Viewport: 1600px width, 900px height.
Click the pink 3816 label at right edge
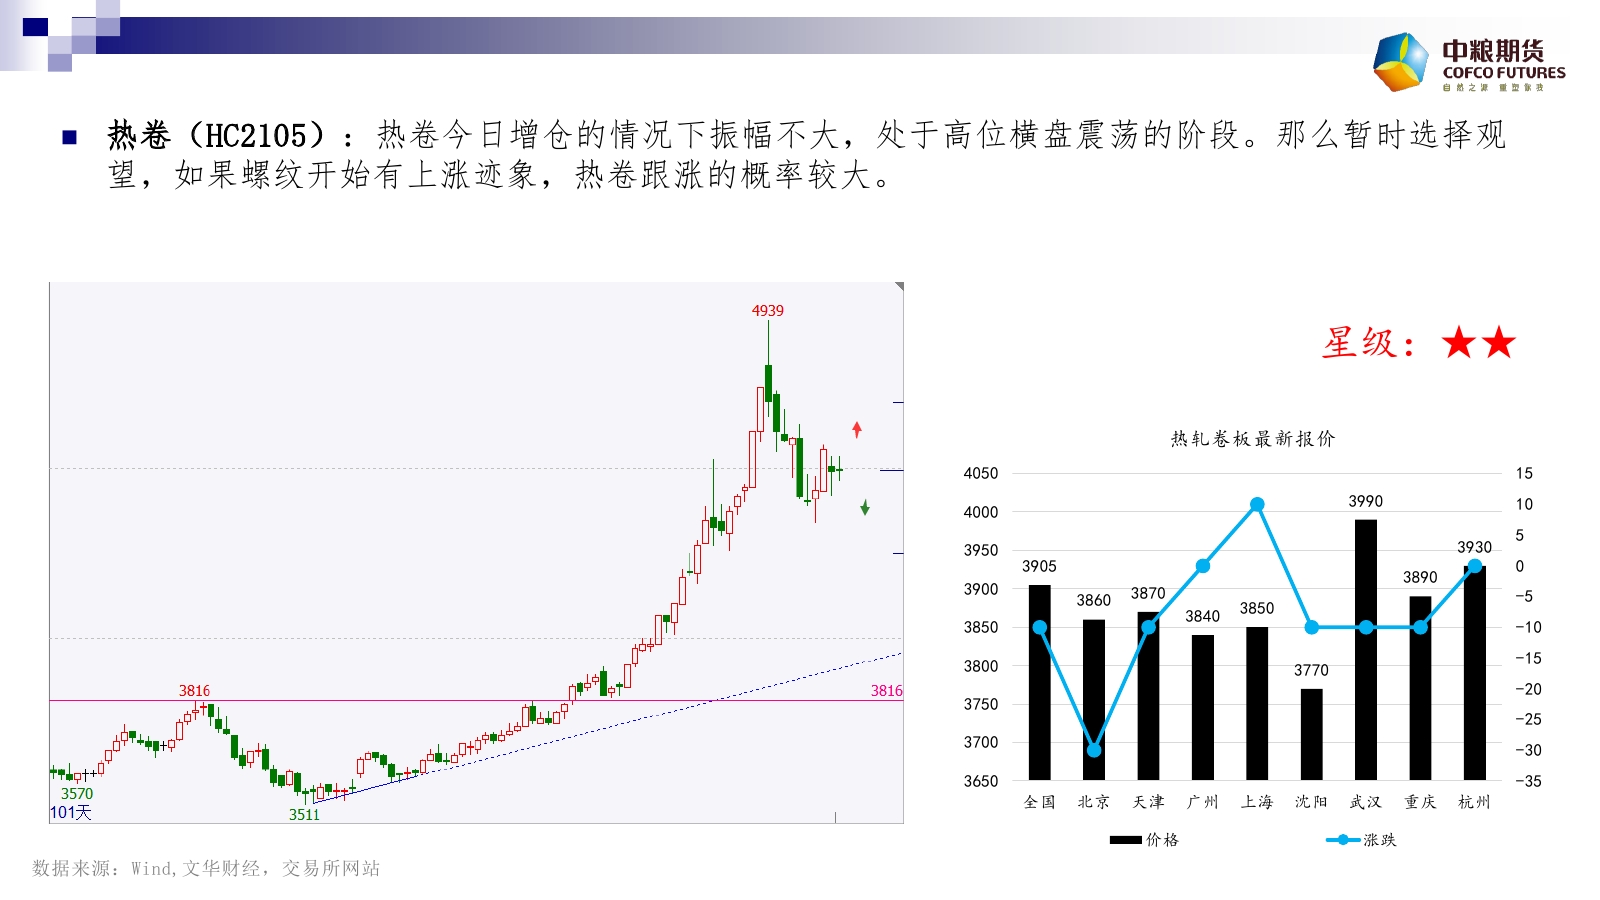(x=886, y=691)
